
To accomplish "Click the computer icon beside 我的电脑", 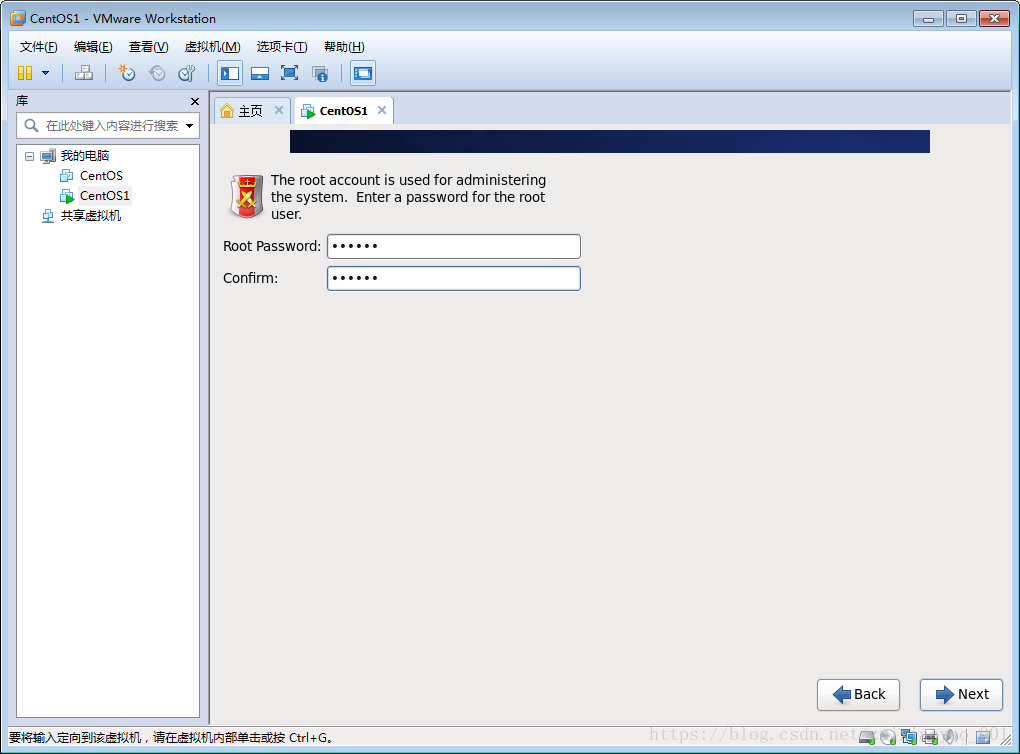I will pyautogui.click(x=48, y=156).
